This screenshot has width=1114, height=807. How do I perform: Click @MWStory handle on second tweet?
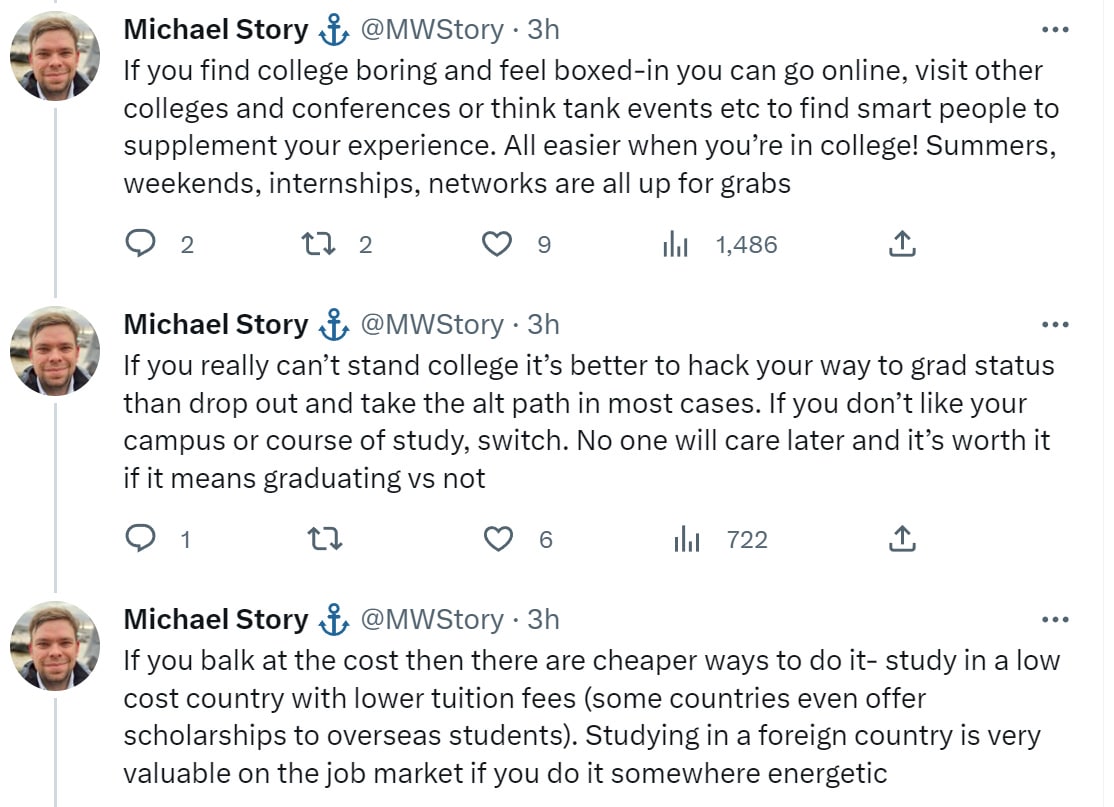[x=431, y=325]
